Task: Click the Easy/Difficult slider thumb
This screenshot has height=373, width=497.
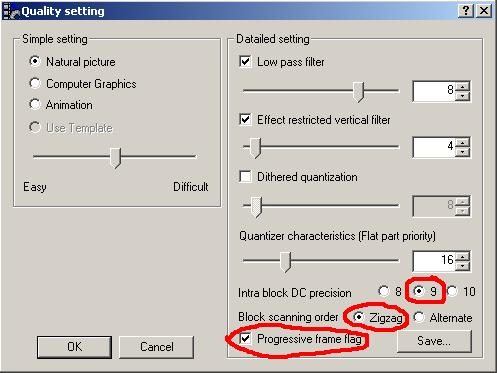Action: point(116,158)
